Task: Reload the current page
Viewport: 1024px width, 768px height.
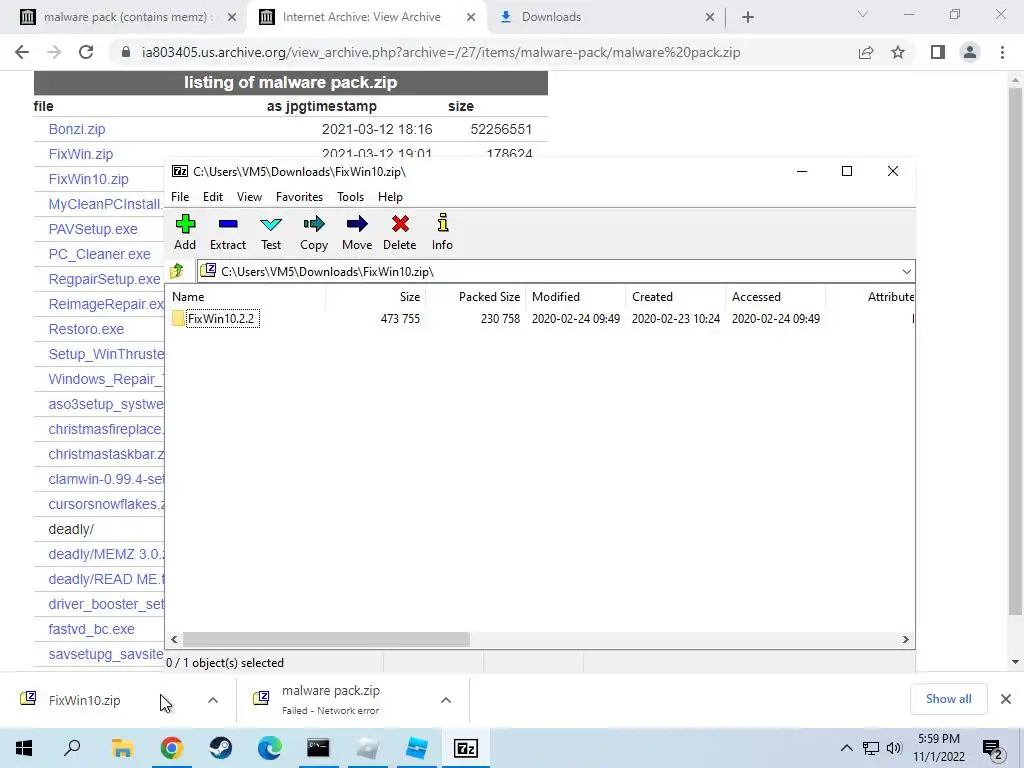Action: [x=86, y=52]
